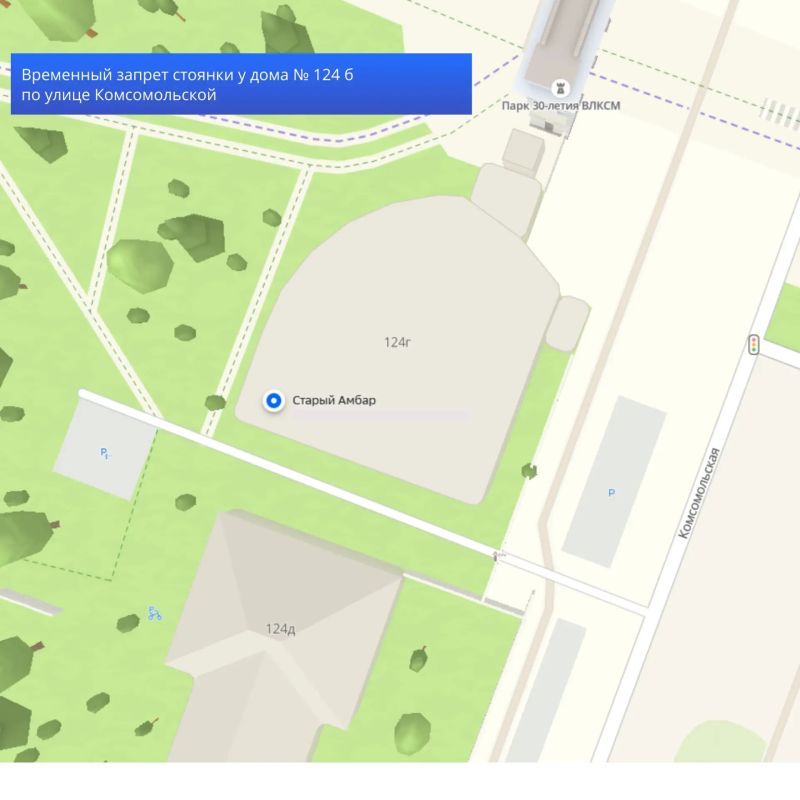Click the parking P icon in the park
The height and width of the screenshot is (800, 800).
[x=105, y=453]
